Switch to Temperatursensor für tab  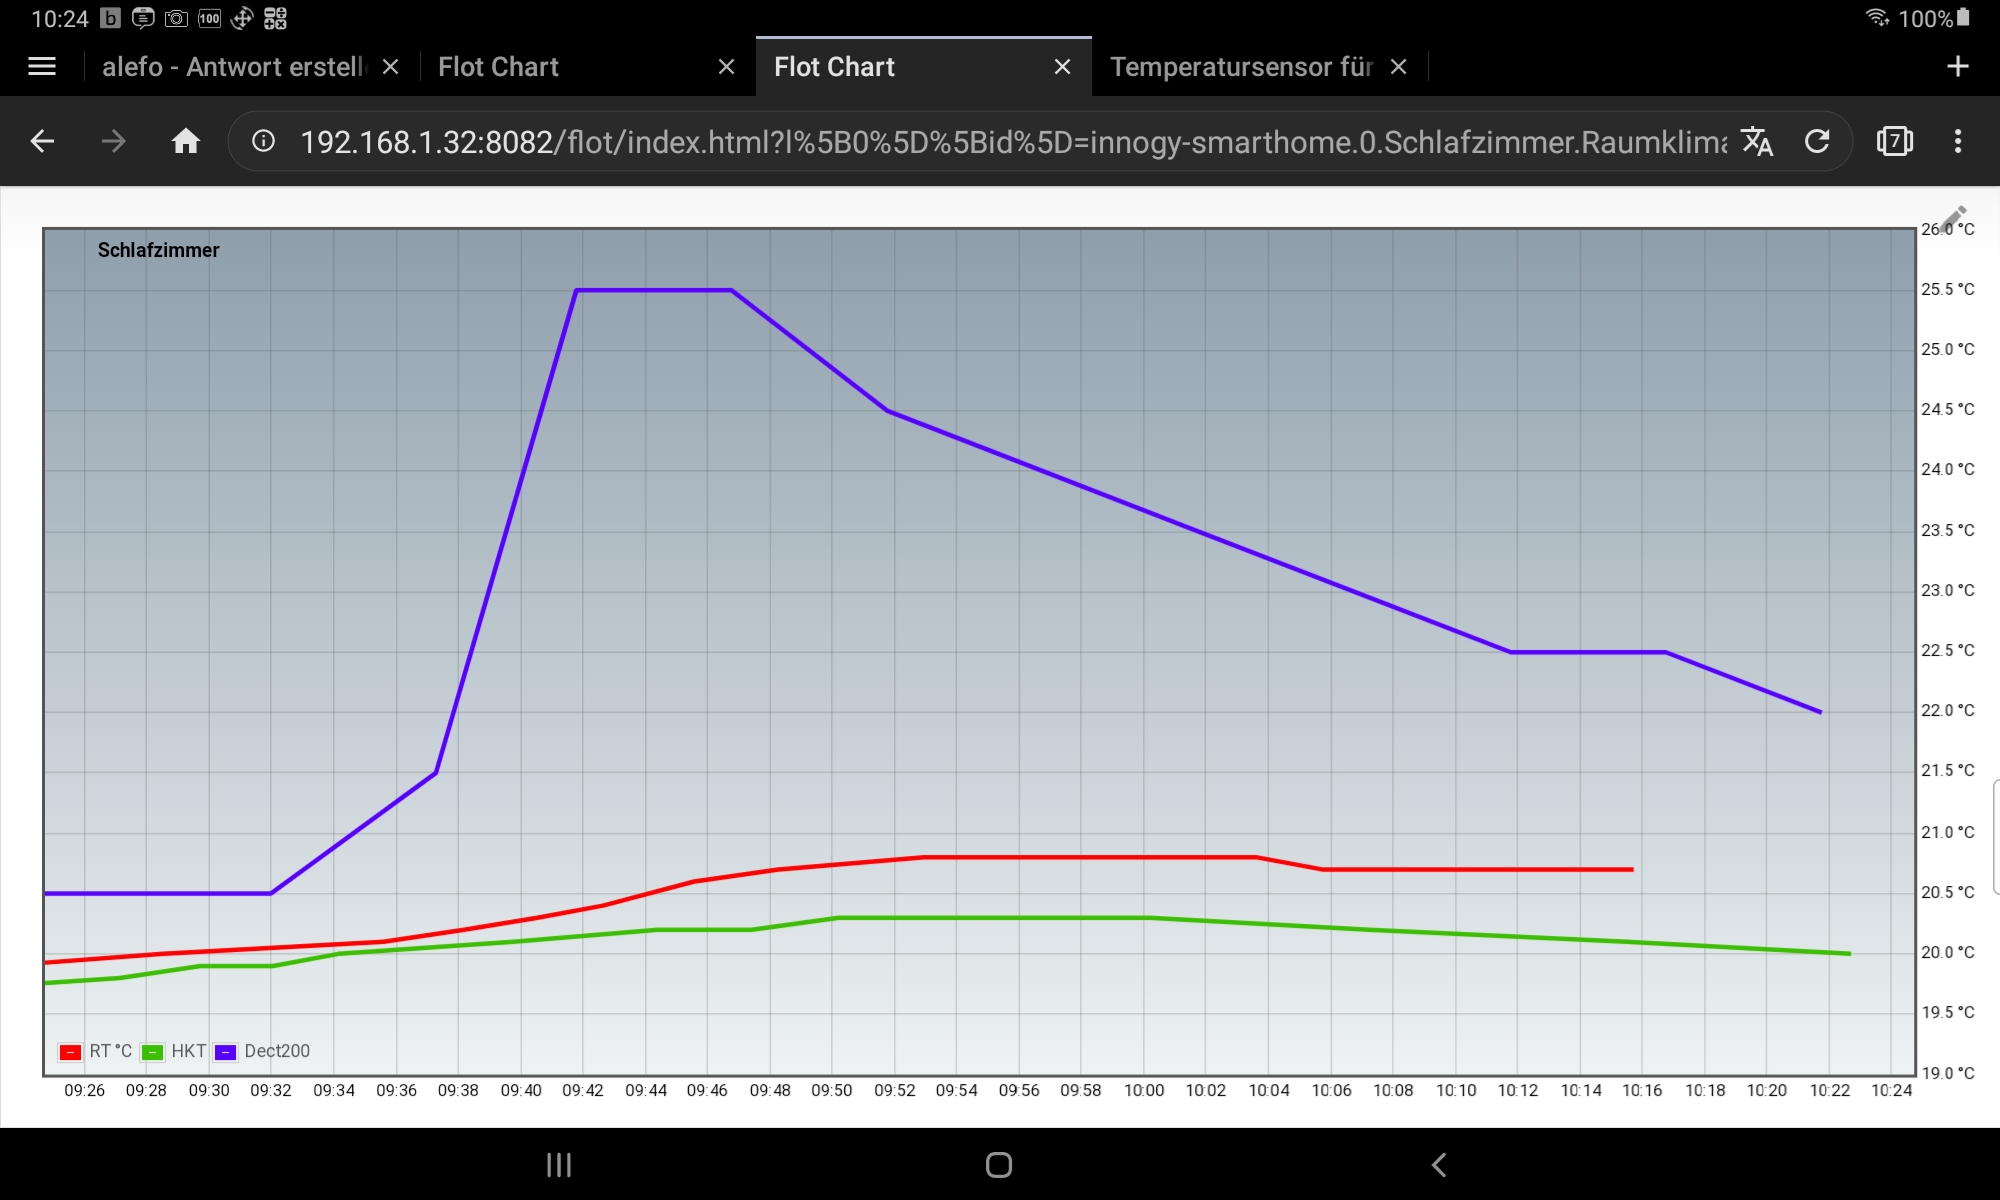pos(1240,67)
